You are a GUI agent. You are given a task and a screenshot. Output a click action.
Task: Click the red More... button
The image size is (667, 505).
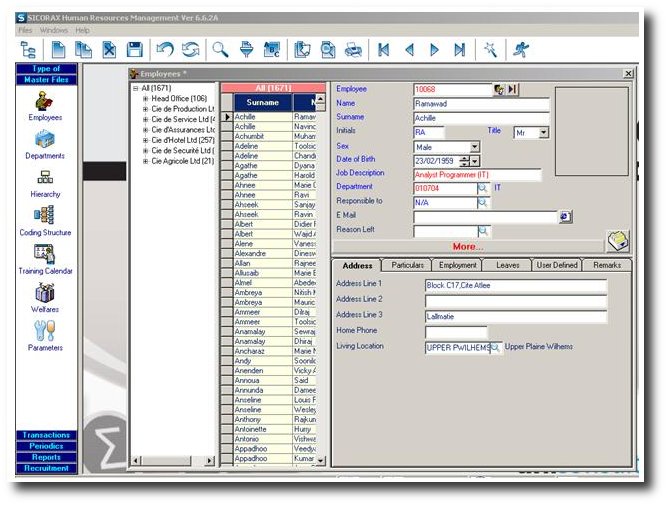(468, 246)
